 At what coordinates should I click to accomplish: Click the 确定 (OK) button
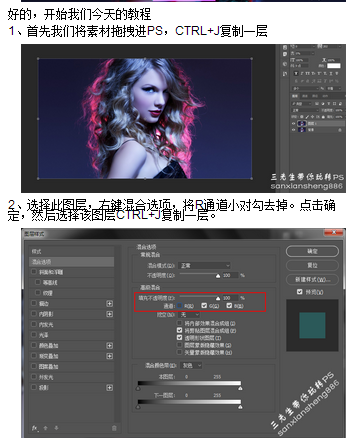(312, 251)
